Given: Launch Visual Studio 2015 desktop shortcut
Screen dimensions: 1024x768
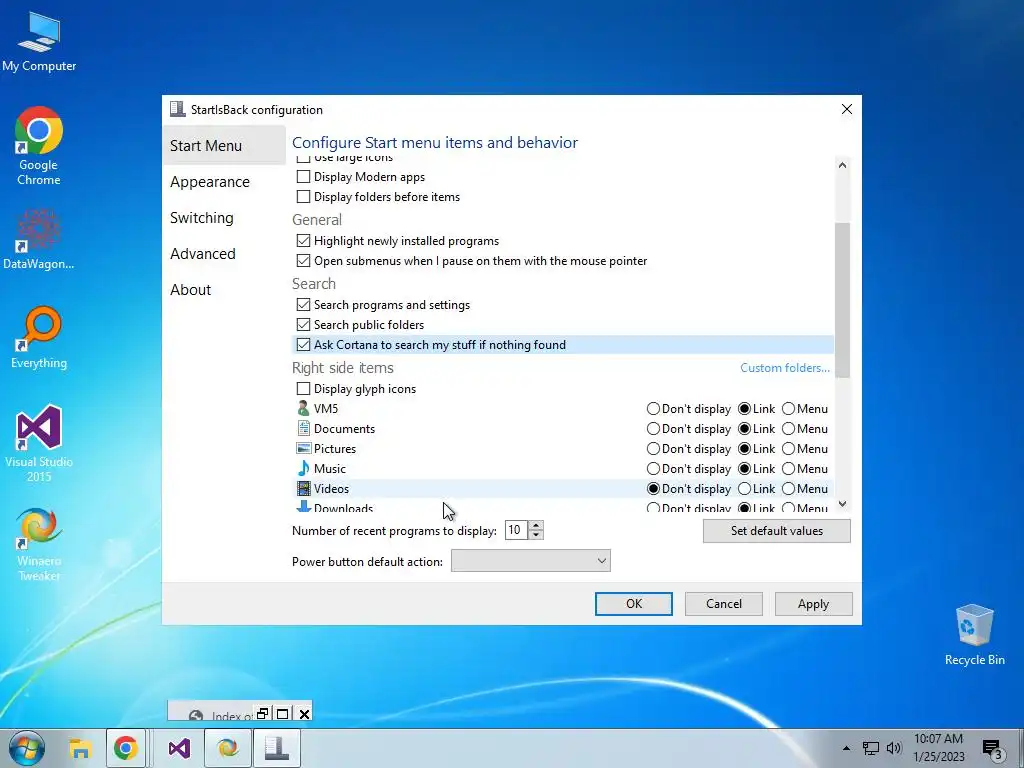Looking at the screenshot, I should (39, 443).
